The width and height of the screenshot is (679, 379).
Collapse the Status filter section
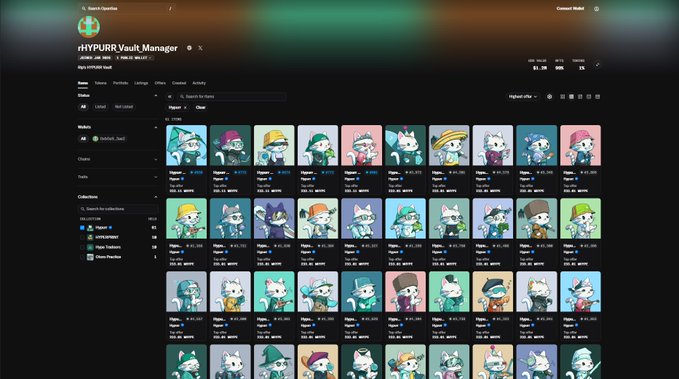(x=156, y=96)
